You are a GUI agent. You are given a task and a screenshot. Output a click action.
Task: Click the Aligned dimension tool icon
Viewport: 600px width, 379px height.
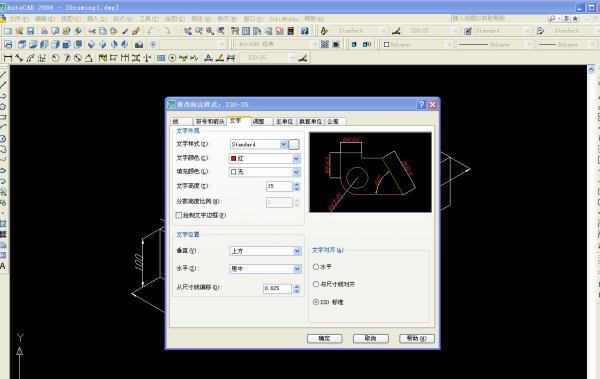tap(19, 58)
